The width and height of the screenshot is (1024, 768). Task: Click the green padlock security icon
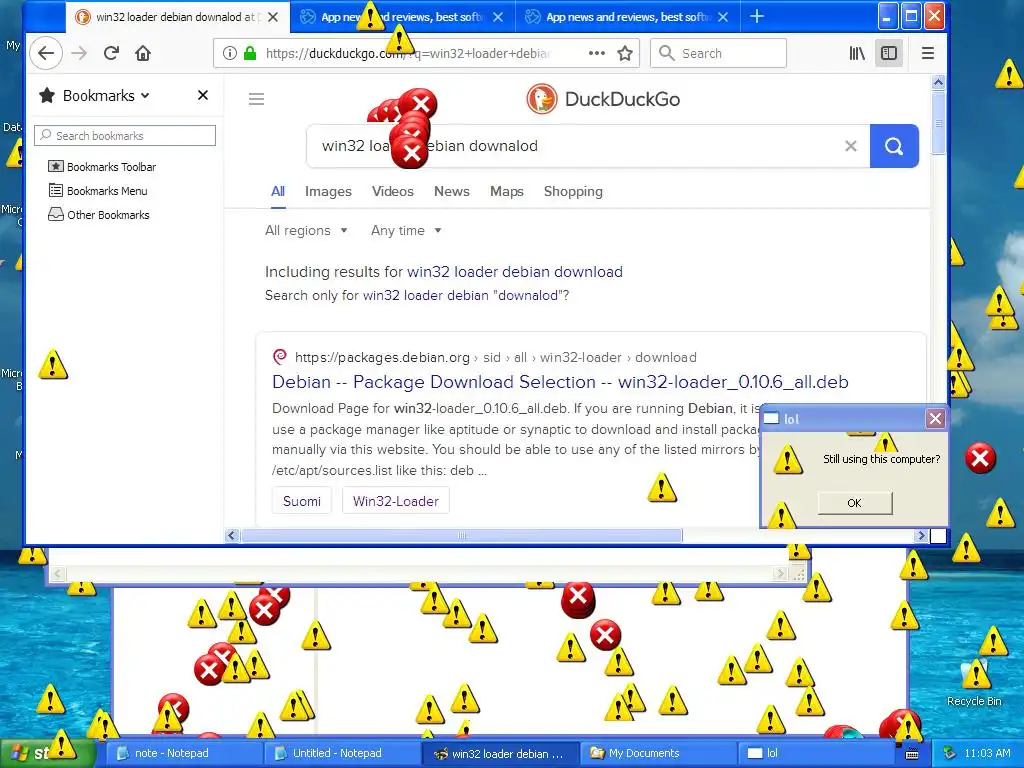249,54
